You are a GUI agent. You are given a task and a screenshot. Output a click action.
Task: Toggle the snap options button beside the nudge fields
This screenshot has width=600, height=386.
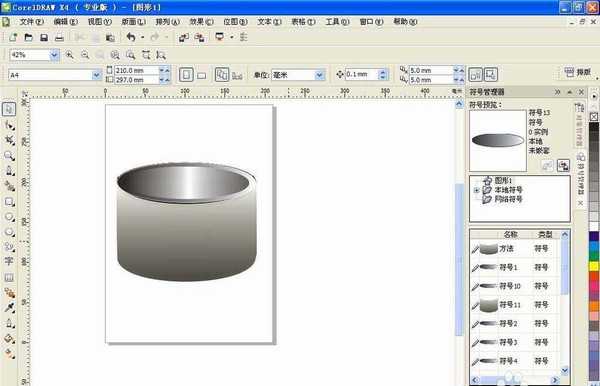pos(475,75)
